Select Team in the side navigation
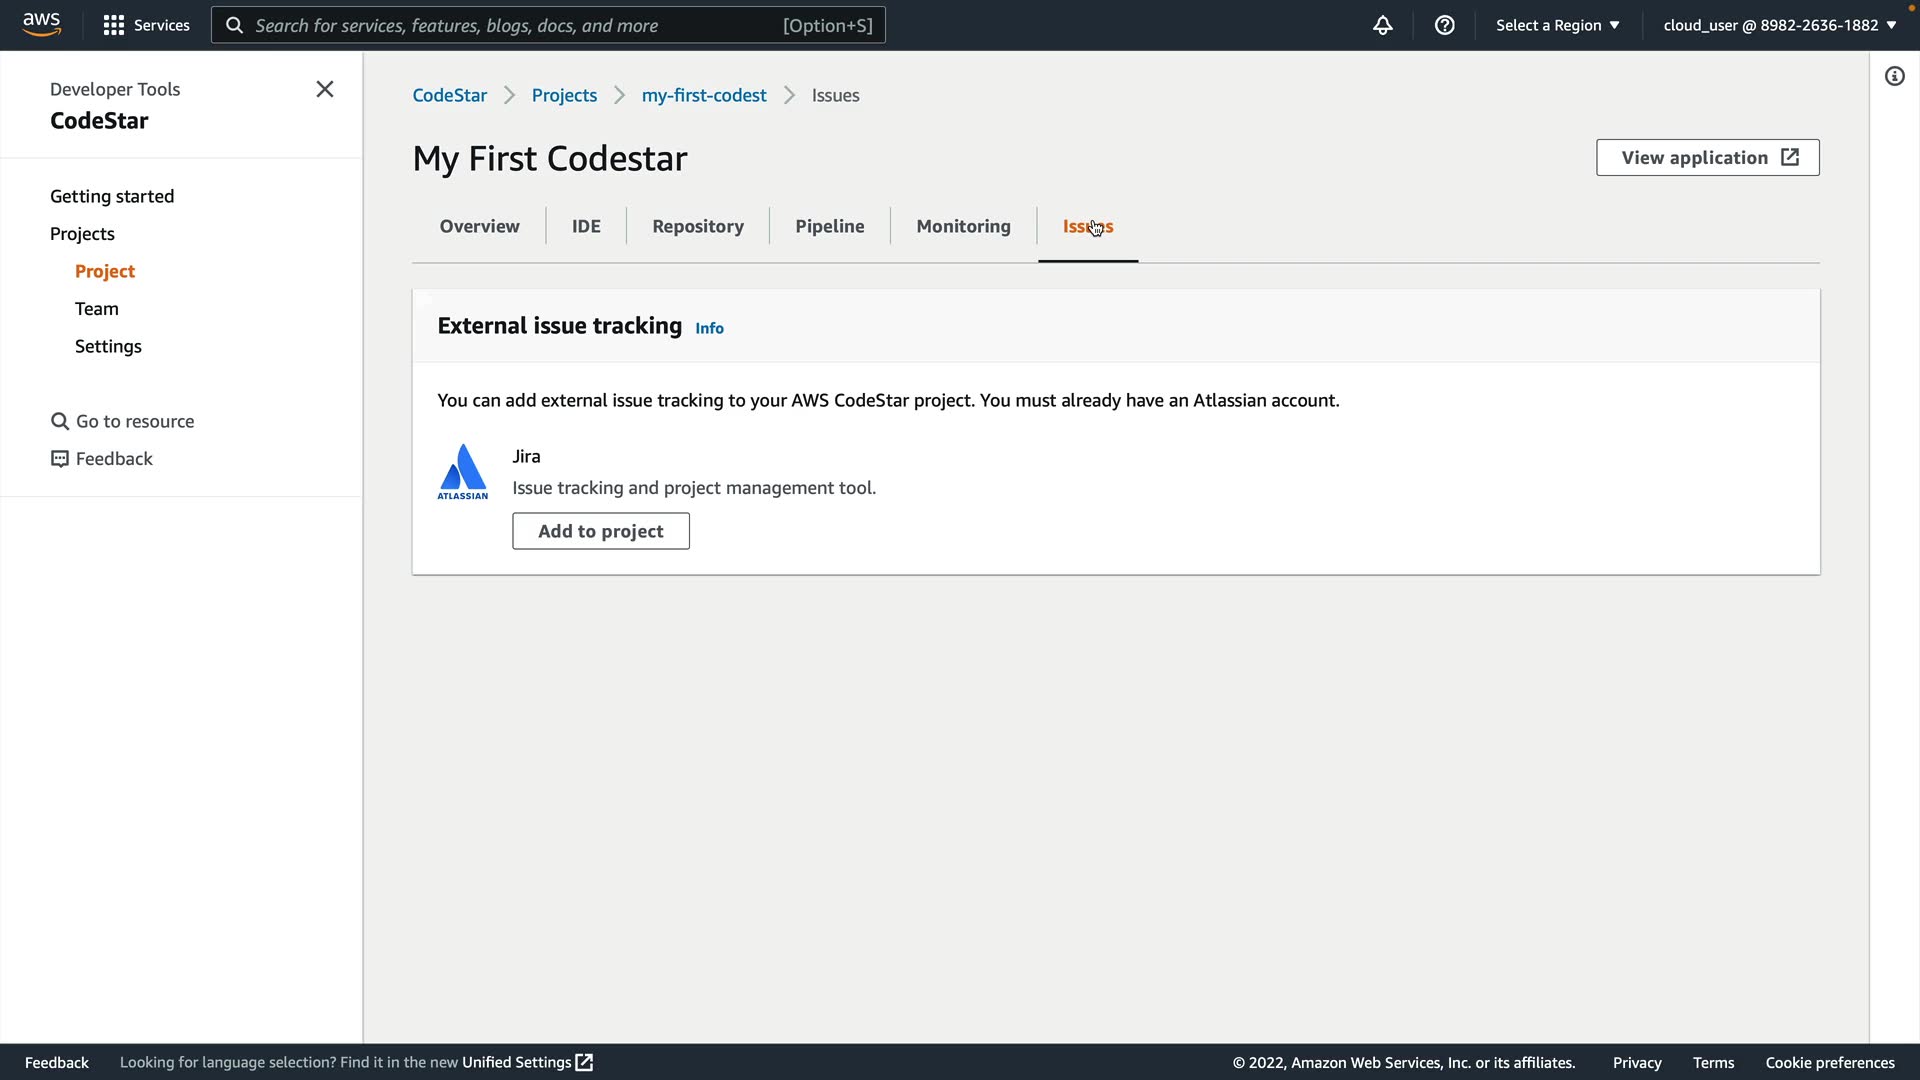Image resolution: width=1920 pixels, height=1080 pixels. (96, 309)
